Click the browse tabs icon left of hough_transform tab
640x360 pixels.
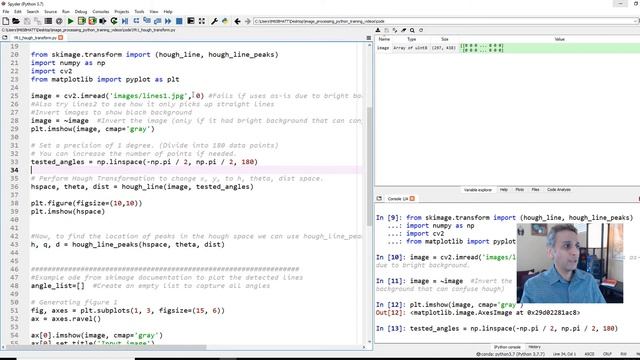tap(5, 38)
